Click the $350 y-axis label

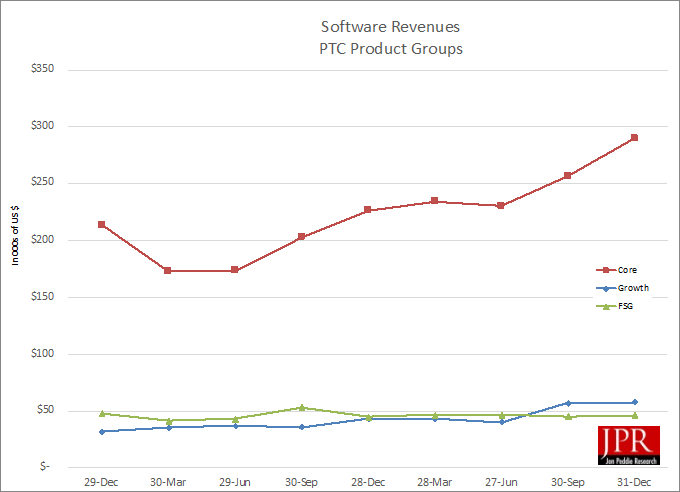click(x=42, y=69)
